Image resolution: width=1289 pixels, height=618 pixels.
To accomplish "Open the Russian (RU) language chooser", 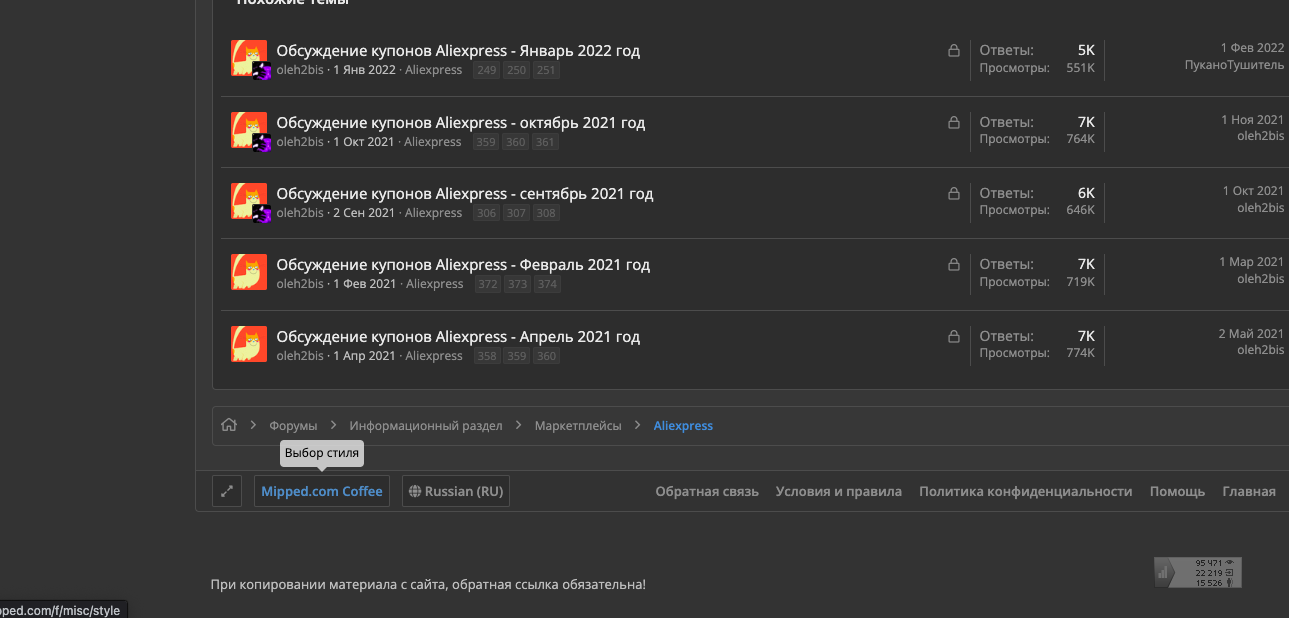I will pyautogui.click(x=456, y=491).
